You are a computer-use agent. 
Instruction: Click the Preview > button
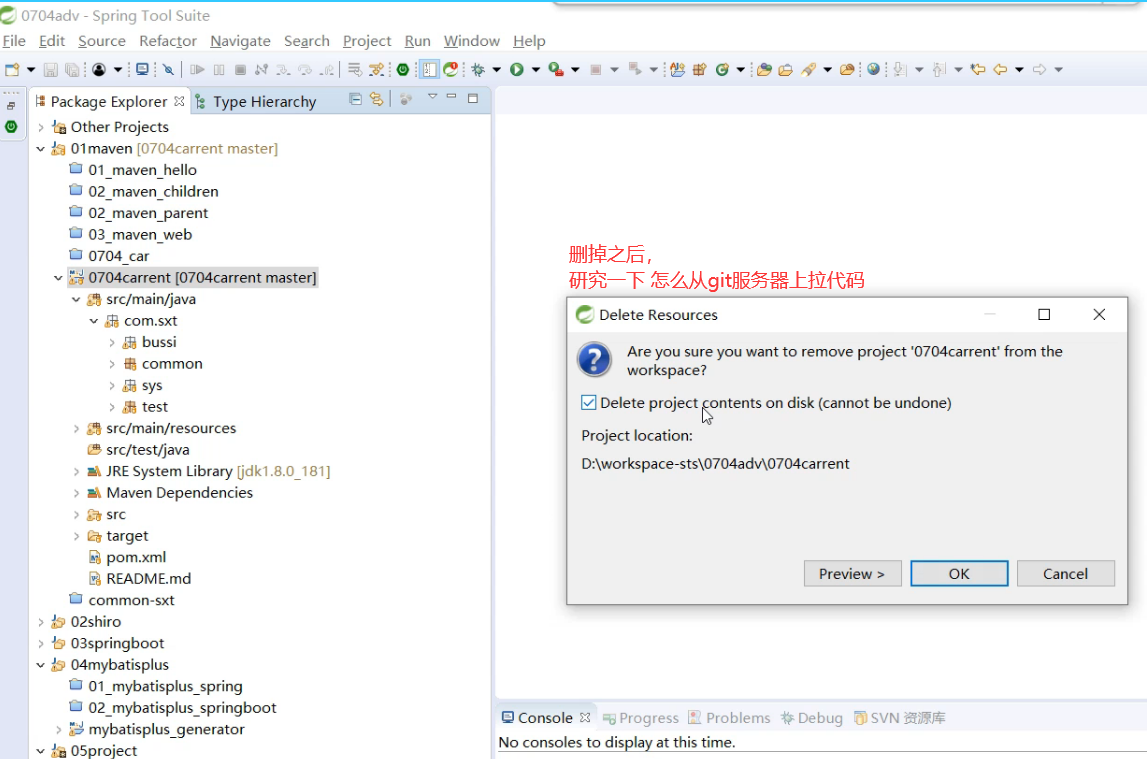(852, 574)
